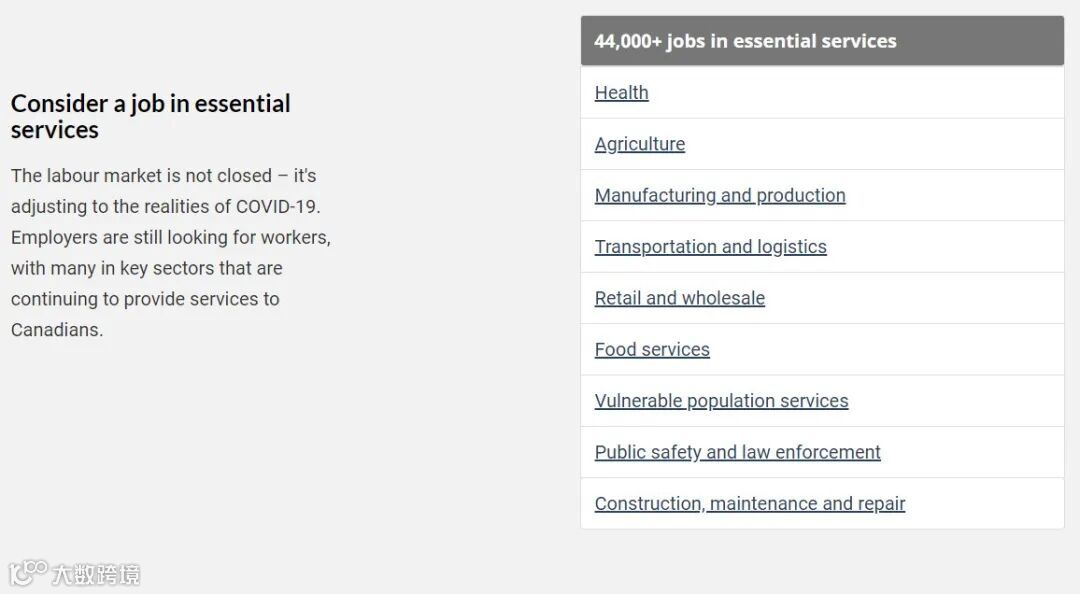Select Manufacturing and production link

(x=719, y=195)
